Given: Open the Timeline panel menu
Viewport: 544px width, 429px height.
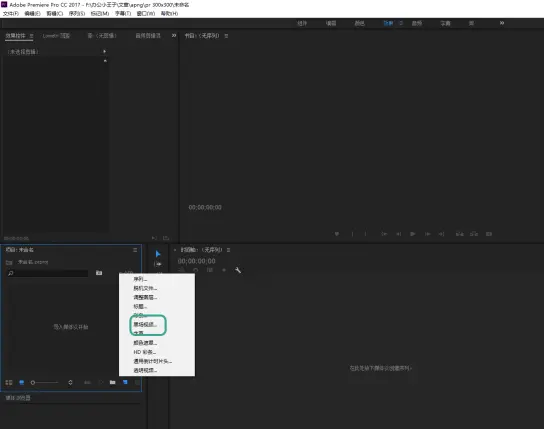Looking at the screenshot, I should [228, 250].
